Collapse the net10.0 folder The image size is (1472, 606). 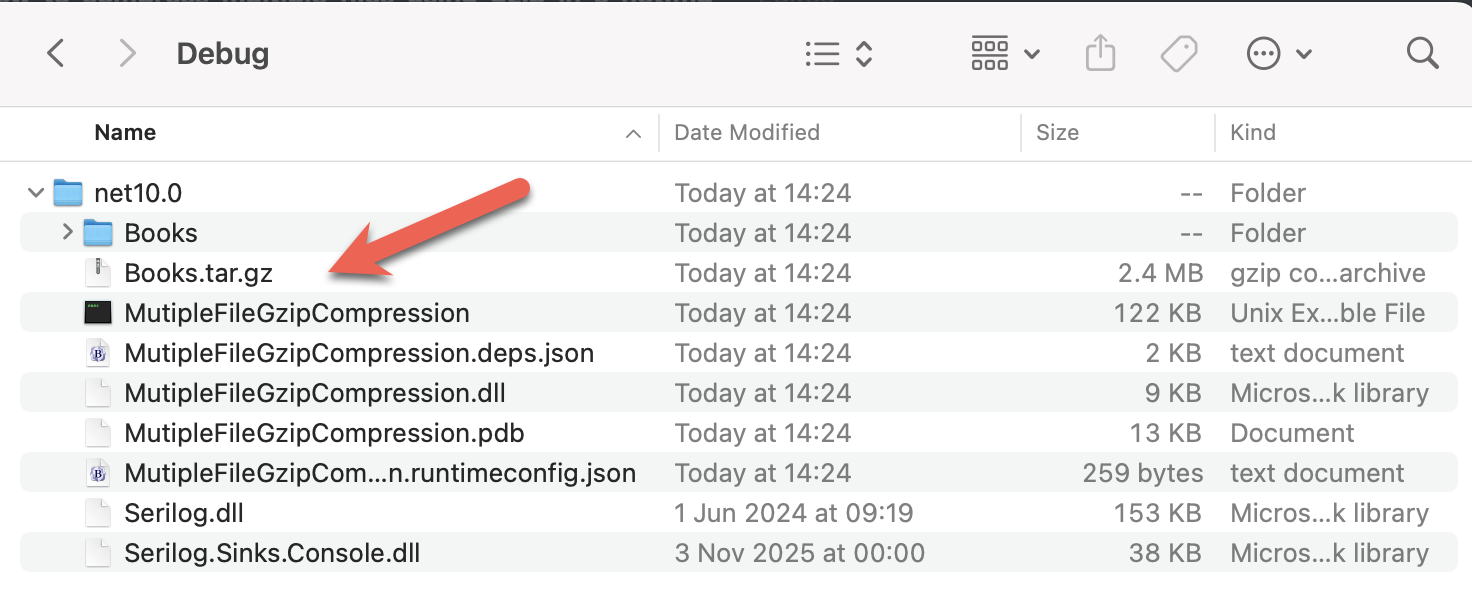click(35, 192)
